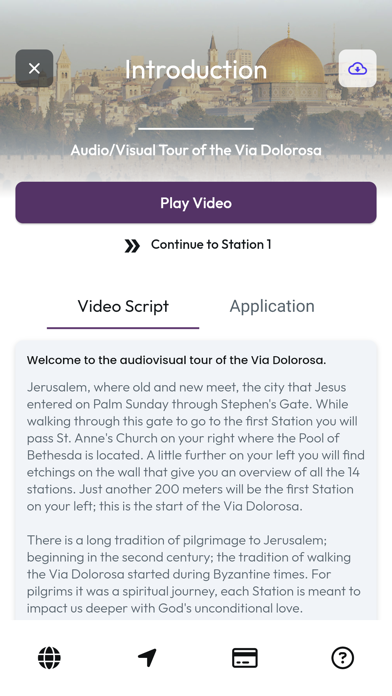Tap the Audio/Visual Tour subtitle
This screenshot has width=392, height=696.
(196, 150)
